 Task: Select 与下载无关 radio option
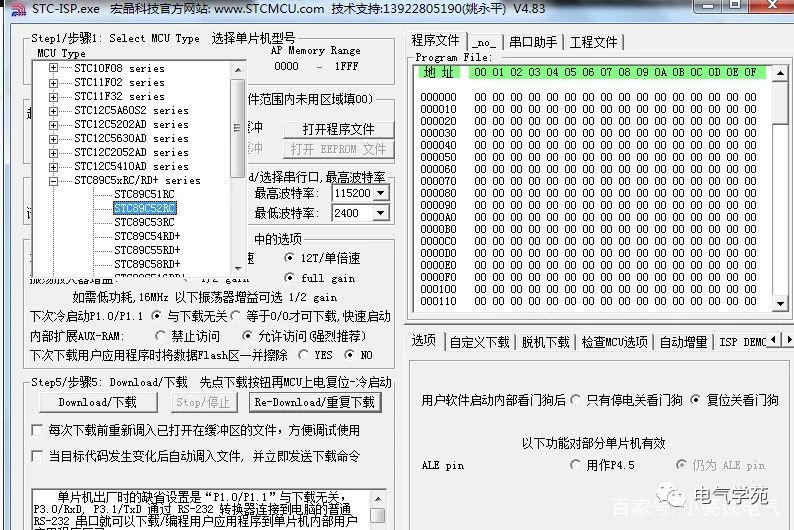(157, 316)
